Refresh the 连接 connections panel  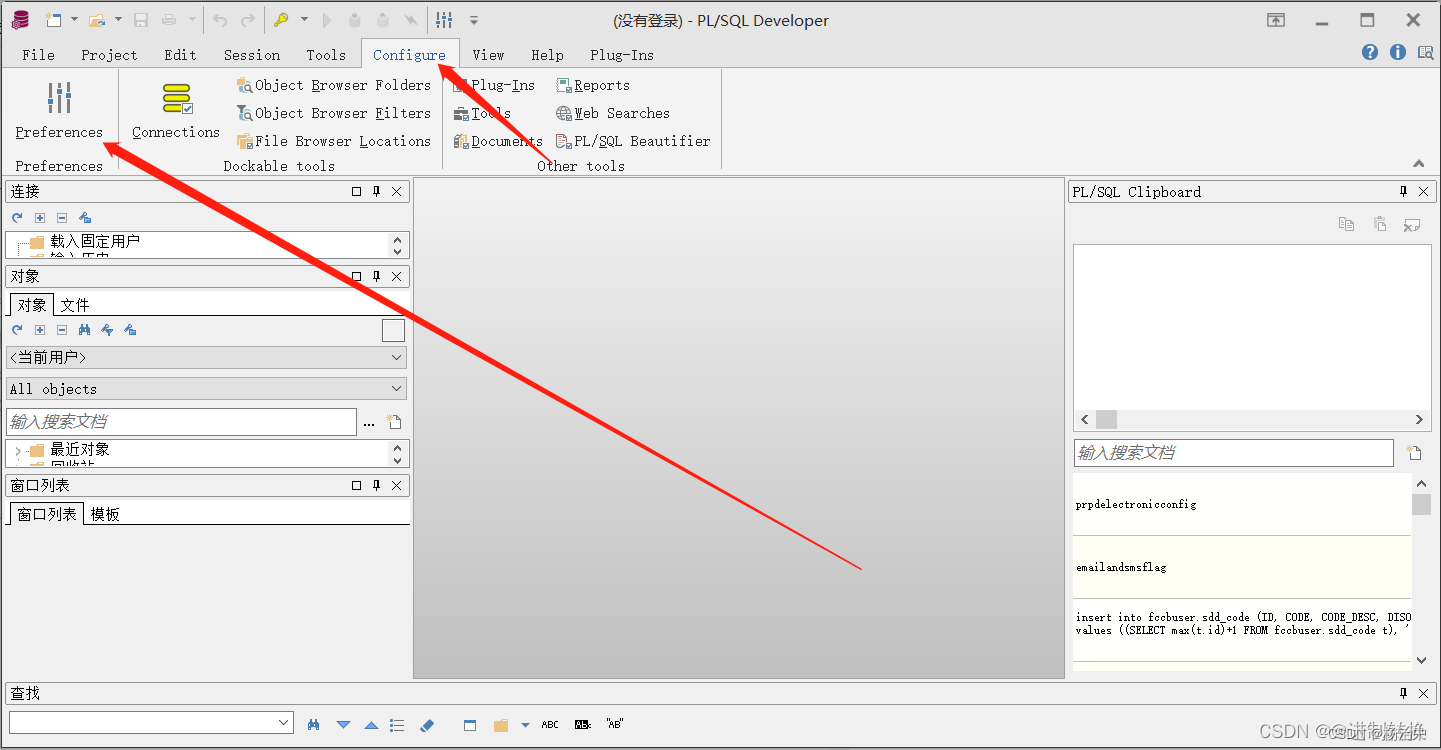coord(17,217)
